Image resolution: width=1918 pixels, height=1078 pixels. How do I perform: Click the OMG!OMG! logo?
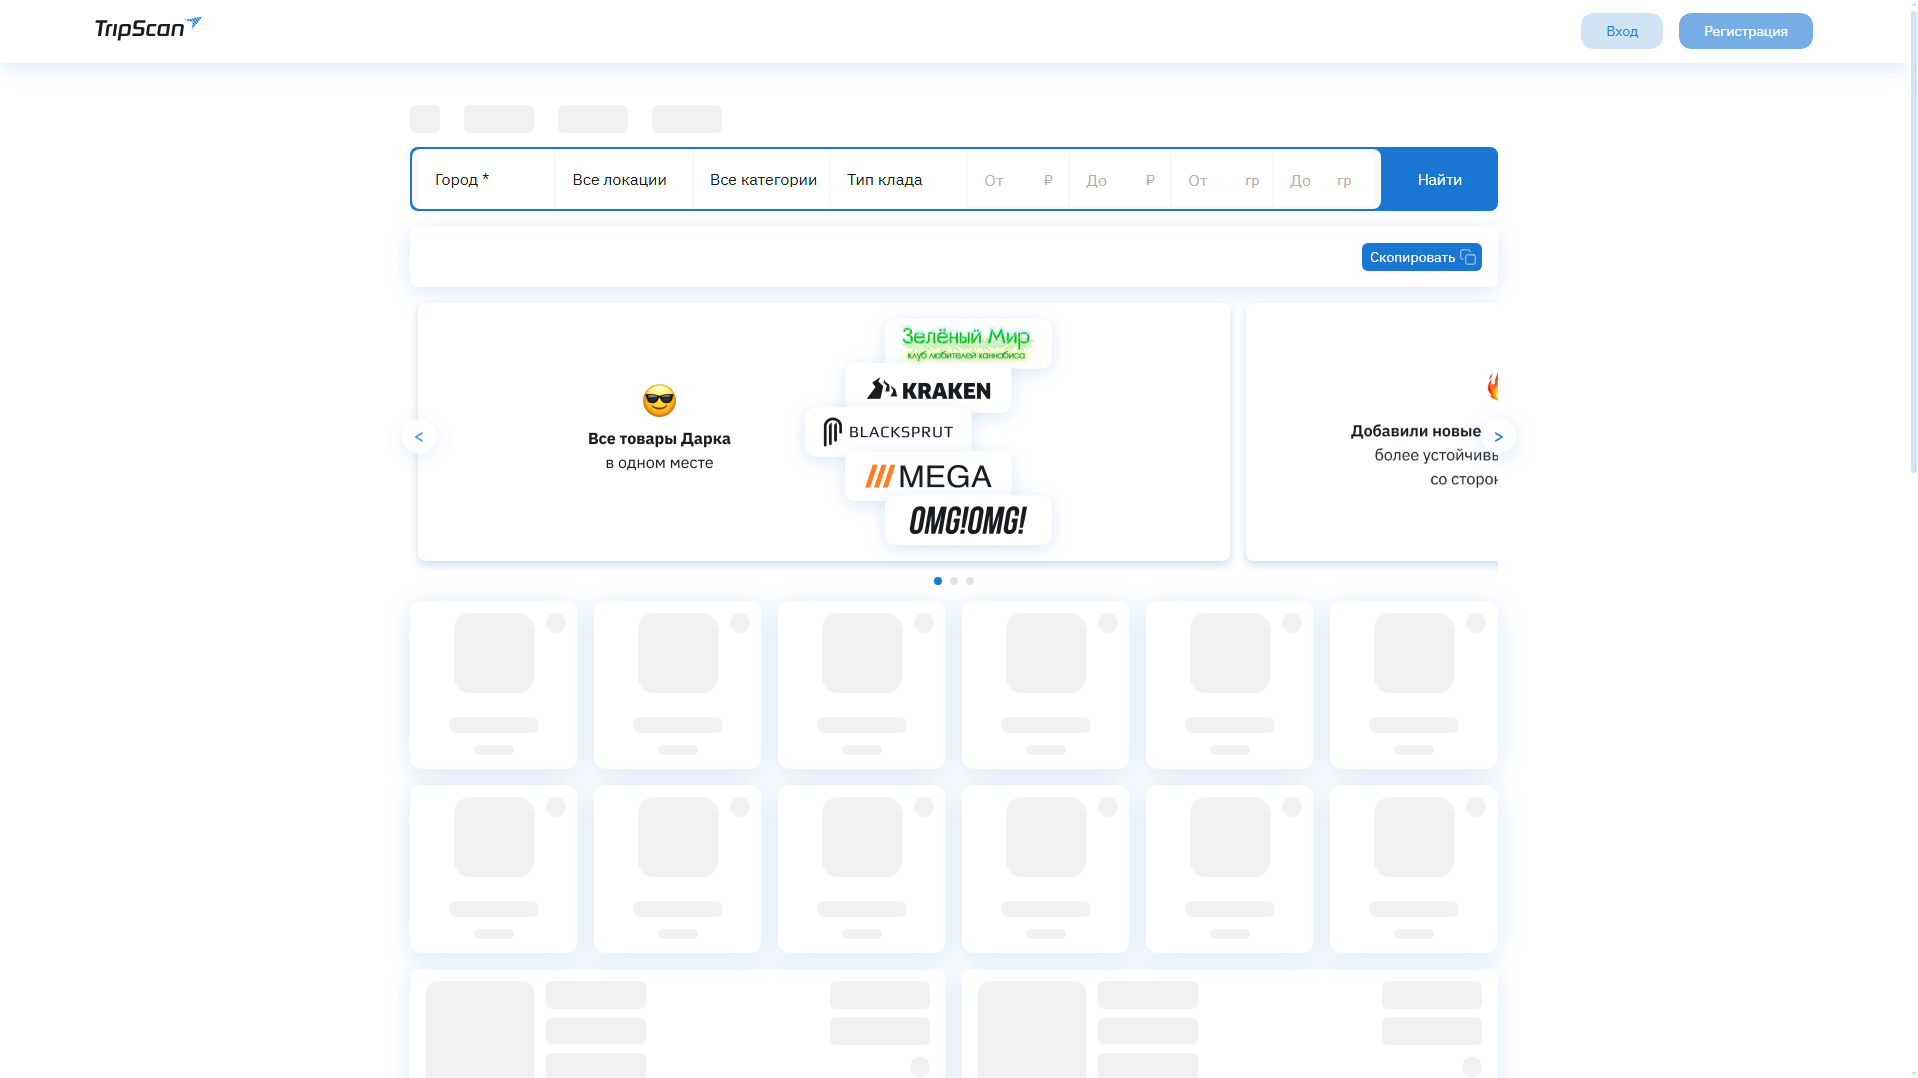point(968,520)
